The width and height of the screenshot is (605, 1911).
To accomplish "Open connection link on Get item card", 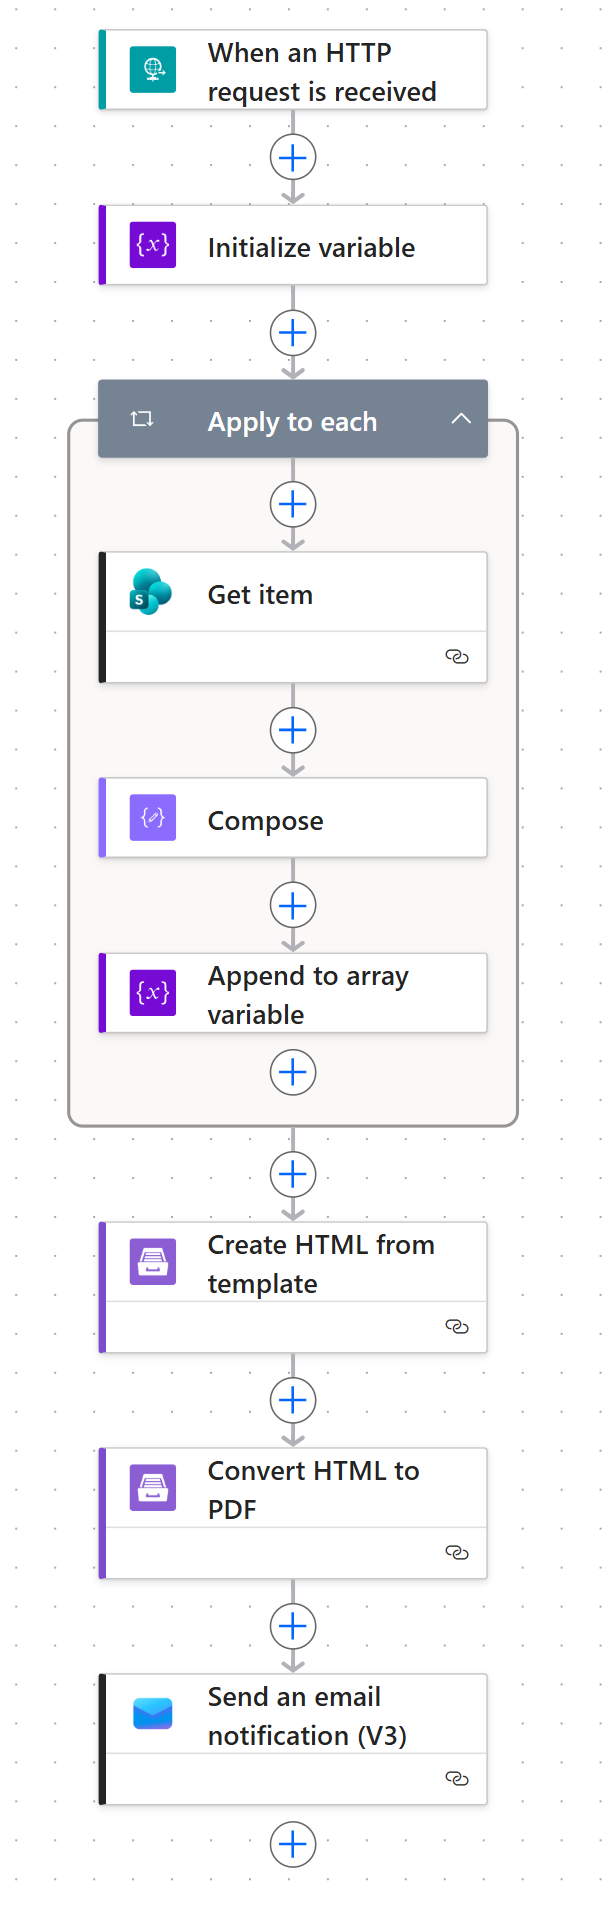I will (x=457, y=657).
